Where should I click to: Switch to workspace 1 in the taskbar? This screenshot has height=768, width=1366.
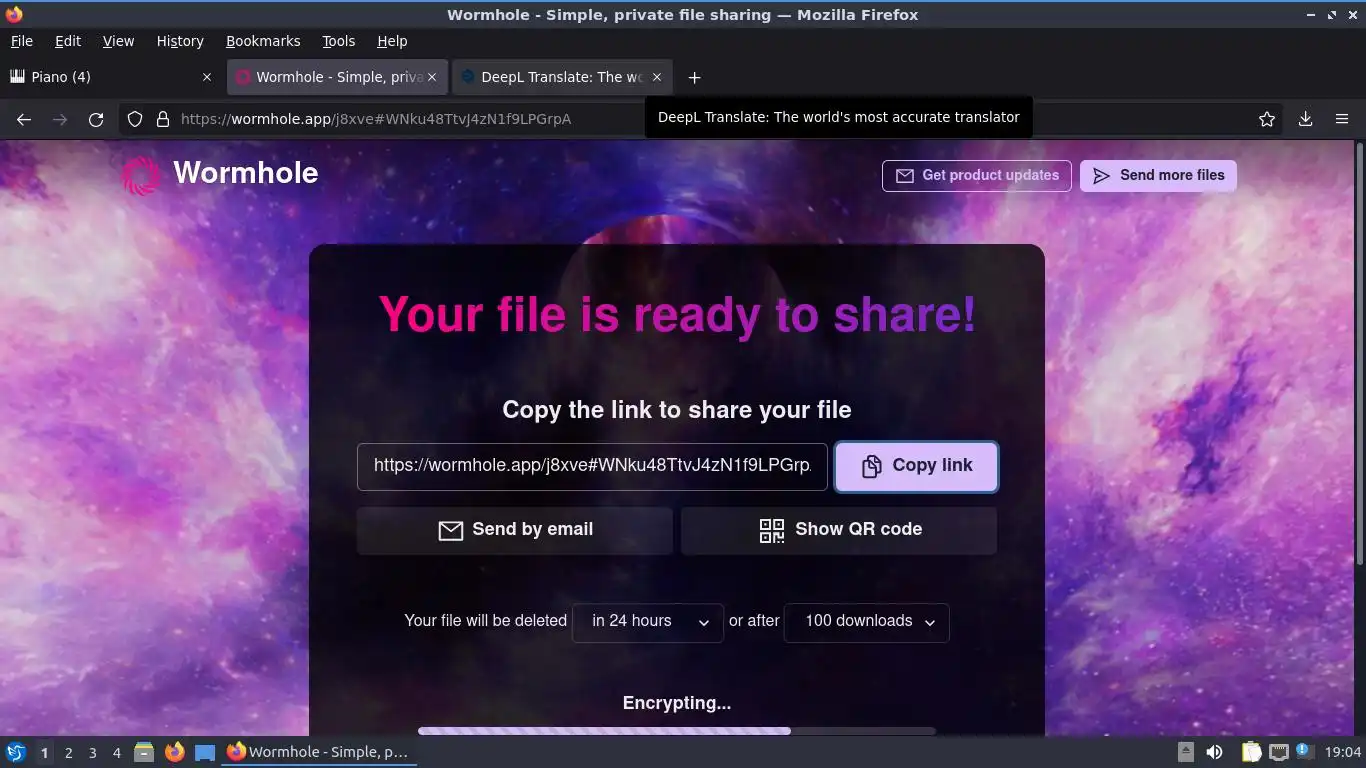coord(44,752)
